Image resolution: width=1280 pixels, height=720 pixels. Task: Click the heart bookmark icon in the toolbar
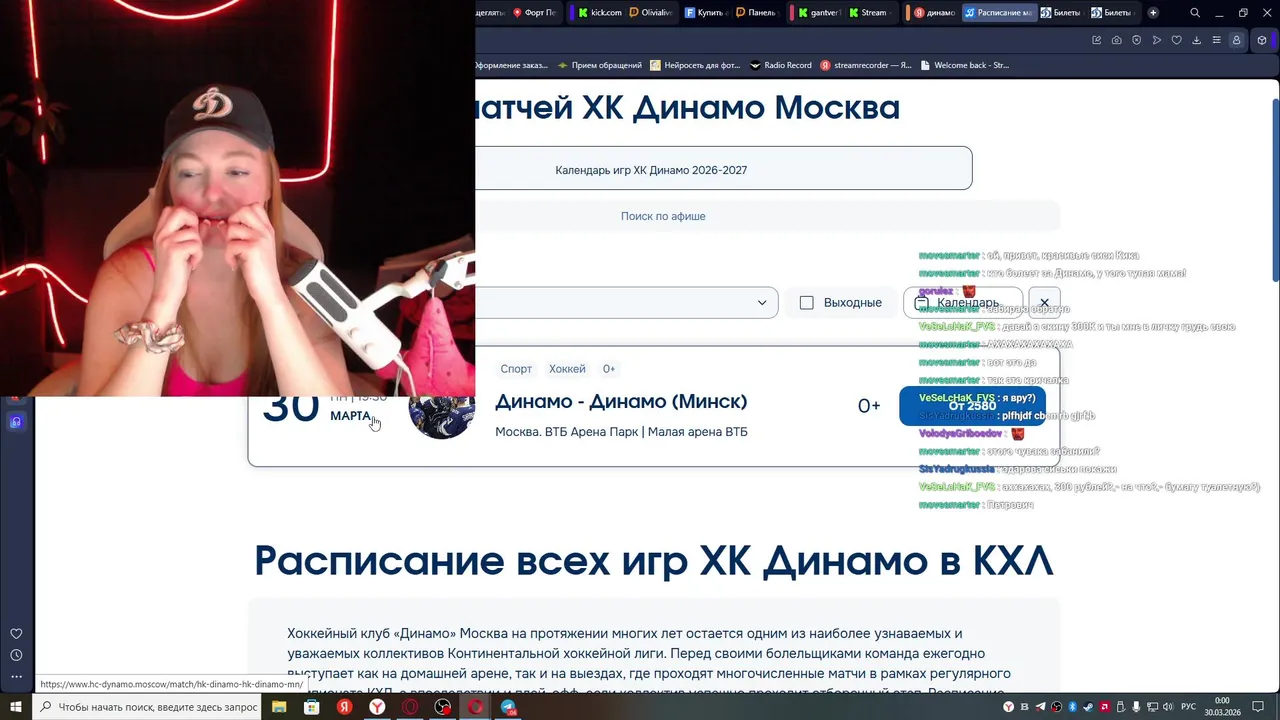(1177, 40)
